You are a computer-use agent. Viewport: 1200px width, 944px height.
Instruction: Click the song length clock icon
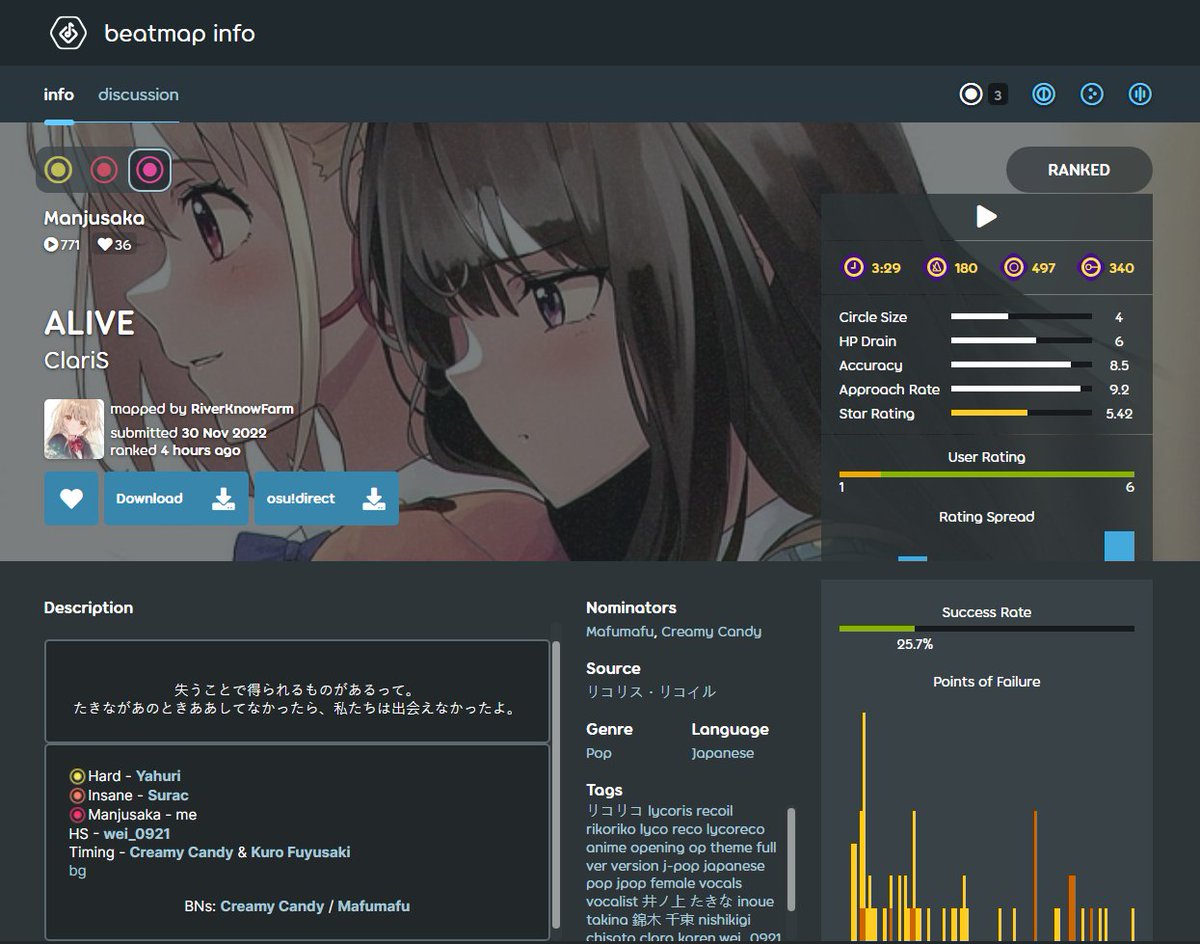854,267
